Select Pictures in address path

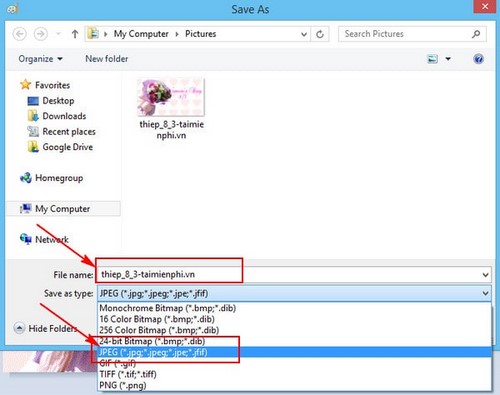[201, 34]
